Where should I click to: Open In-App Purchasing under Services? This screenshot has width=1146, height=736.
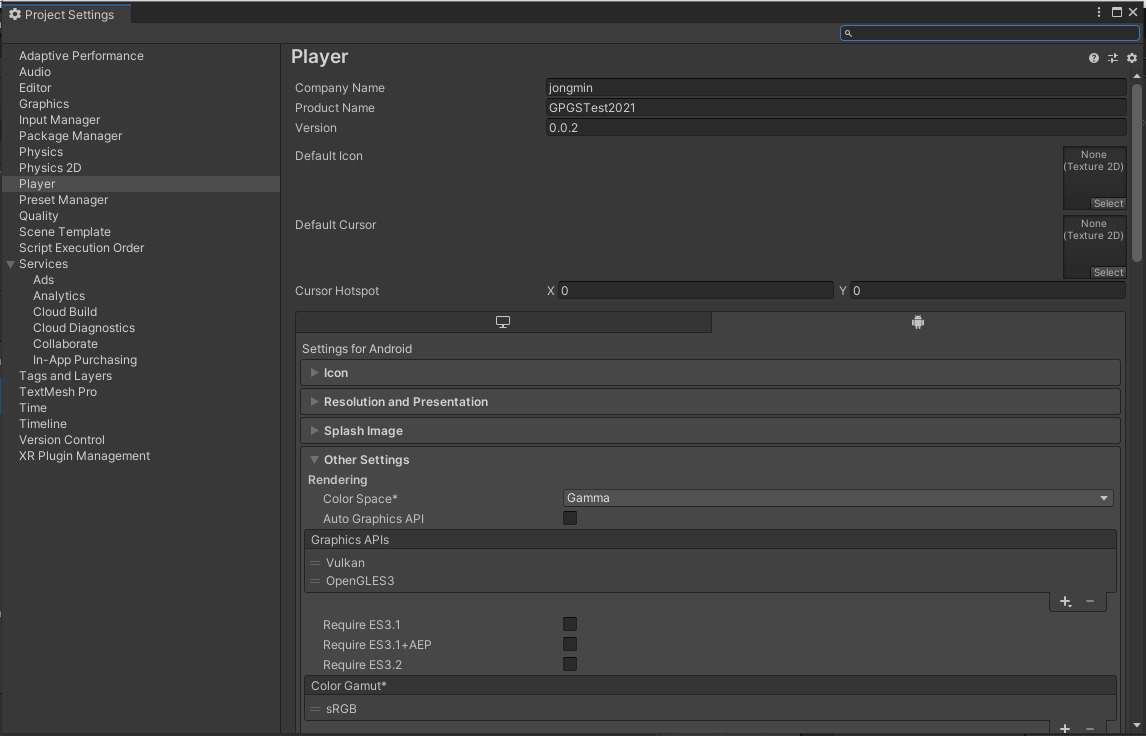click(x=85, y=360)
